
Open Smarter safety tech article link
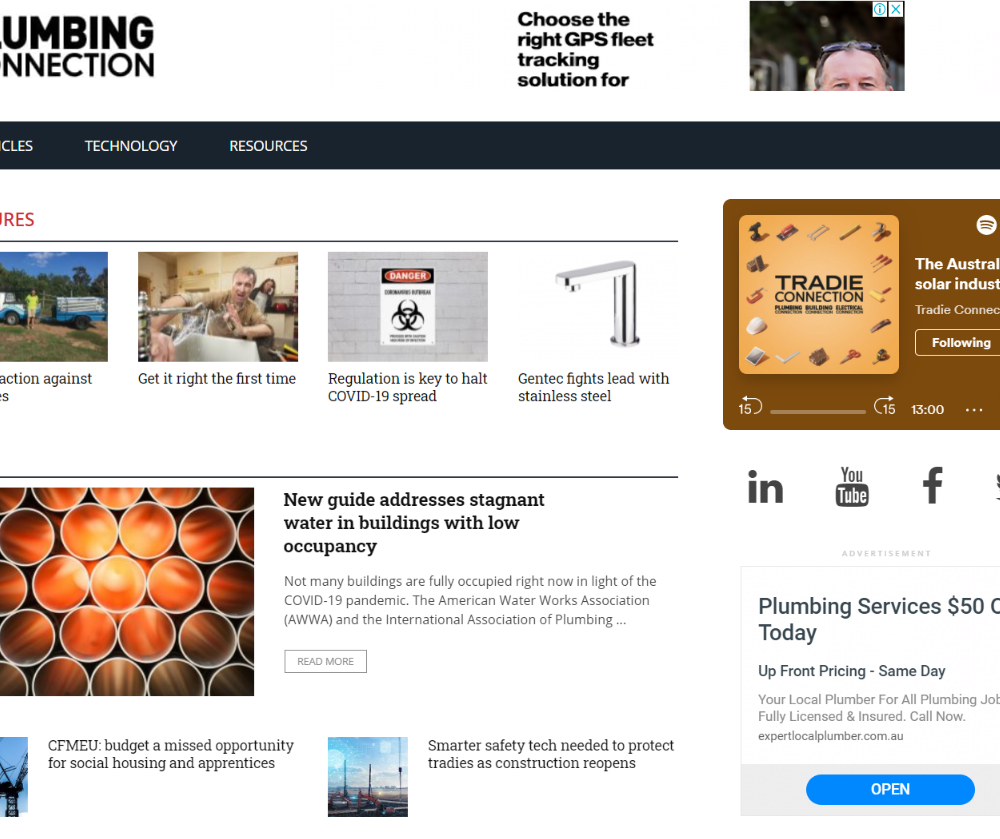click(x=550, y=754)
